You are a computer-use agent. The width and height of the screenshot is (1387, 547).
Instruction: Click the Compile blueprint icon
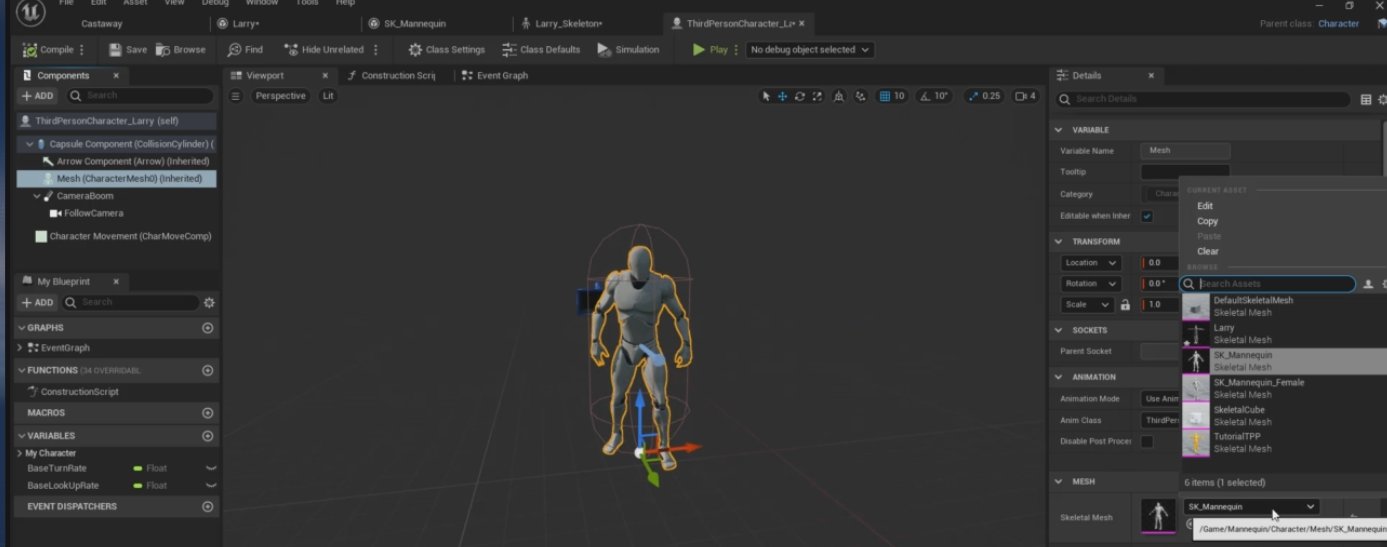[x=31, y=50]
